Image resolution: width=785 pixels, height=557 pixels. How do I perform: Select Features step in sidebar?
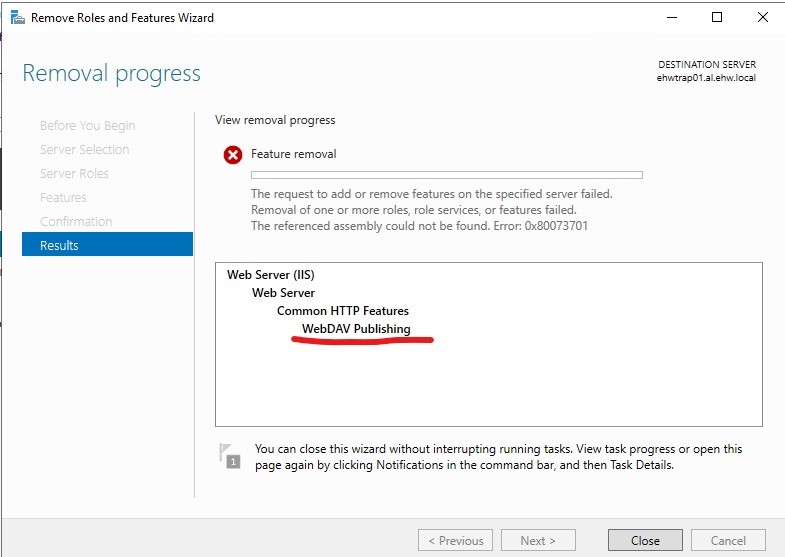(63, 198)
